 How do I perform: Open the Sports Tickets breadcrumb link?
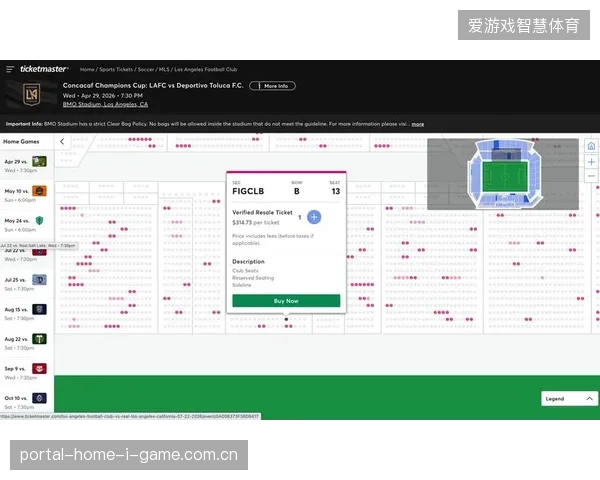click(116, 70)
